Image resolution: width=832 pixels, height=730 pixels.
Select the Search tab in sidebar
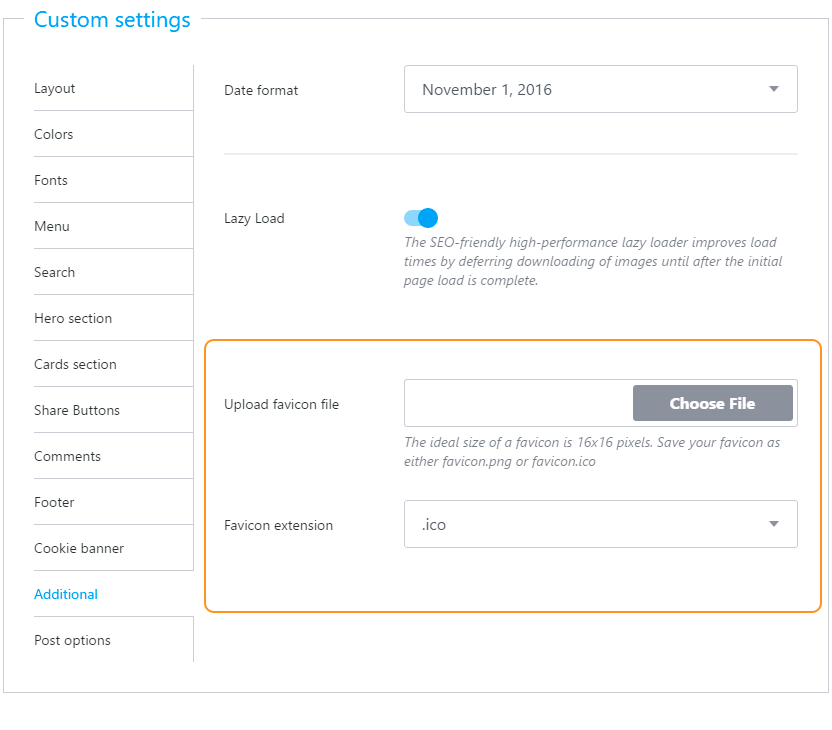[x=55, y=272]
